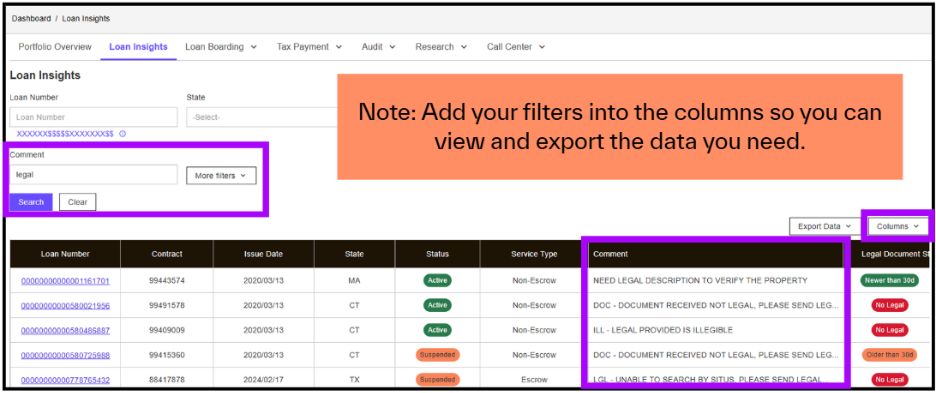Screen dimensions: 936x393
Task: Click the Comment field containing 'legal'
Action: (x=93, y=174)
